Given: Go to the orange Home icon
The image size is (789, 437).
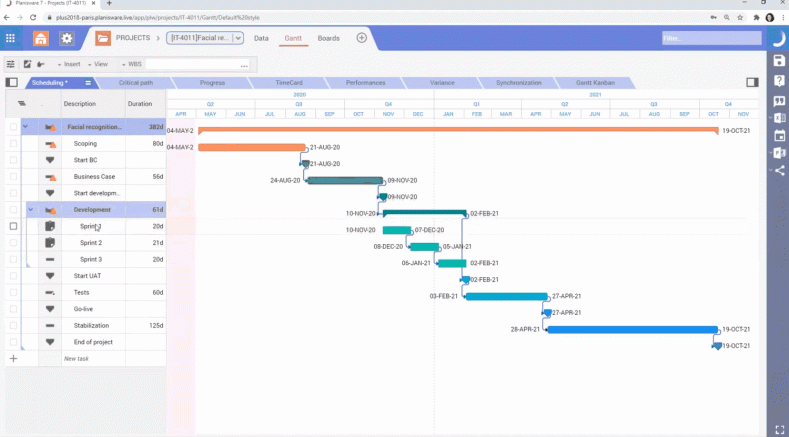Looking at the screenshot, I should tap(41, 38).
